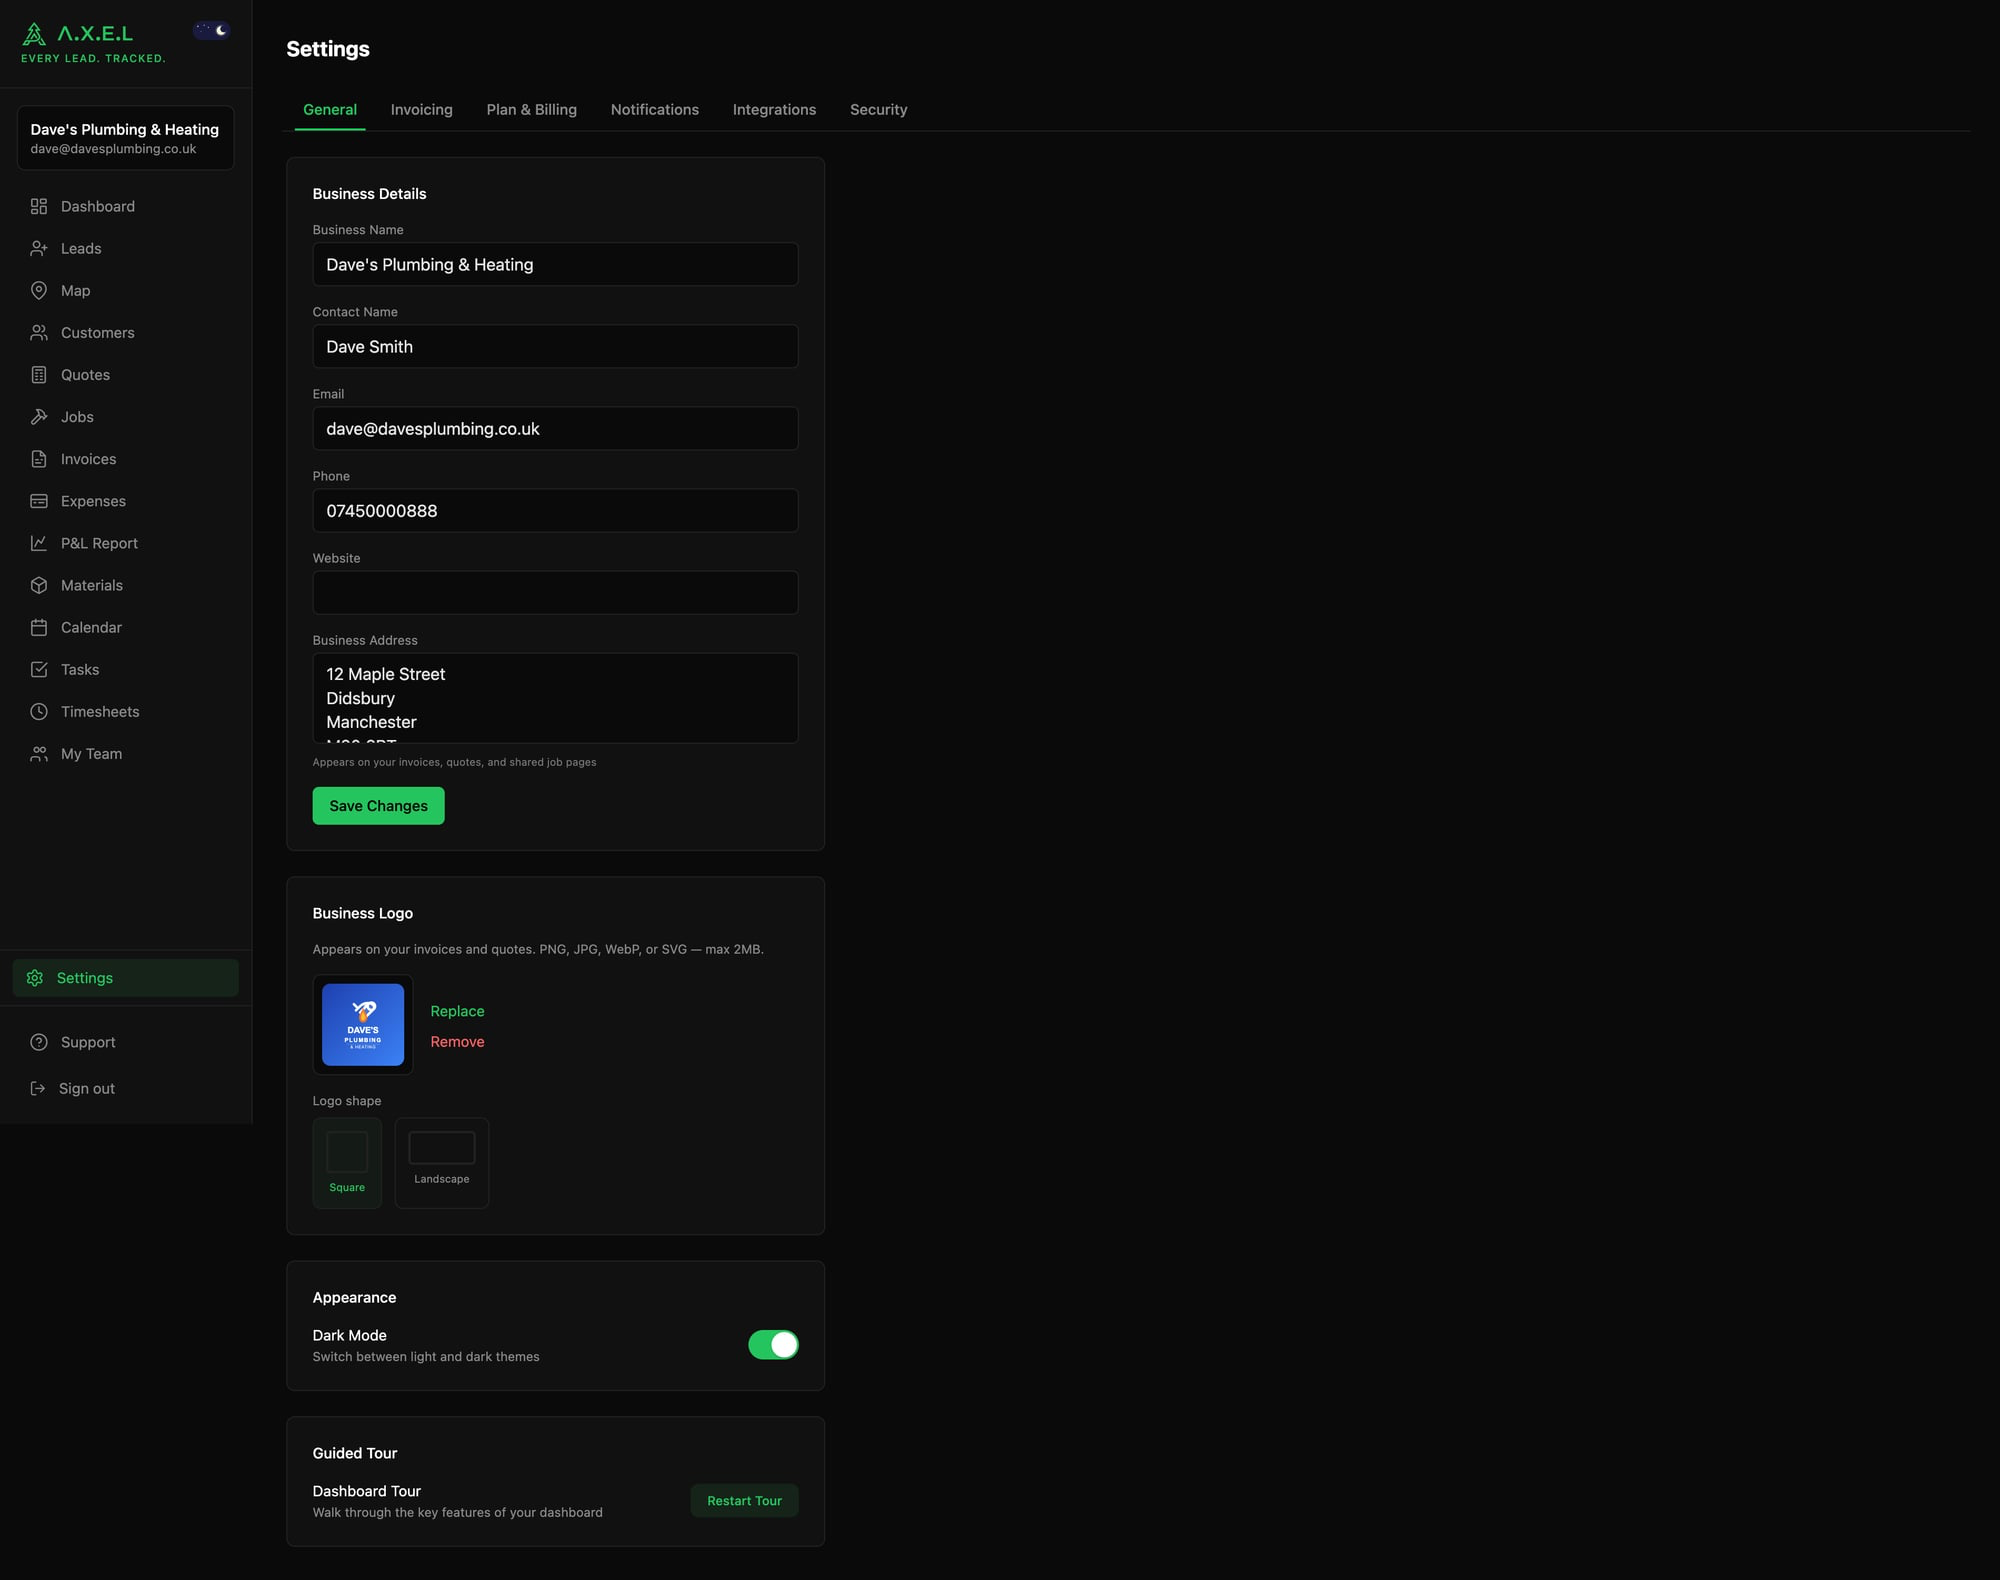Choose the Square logo shape option
This screenshot has height=1580, width=2000.
coord(346,1162)
